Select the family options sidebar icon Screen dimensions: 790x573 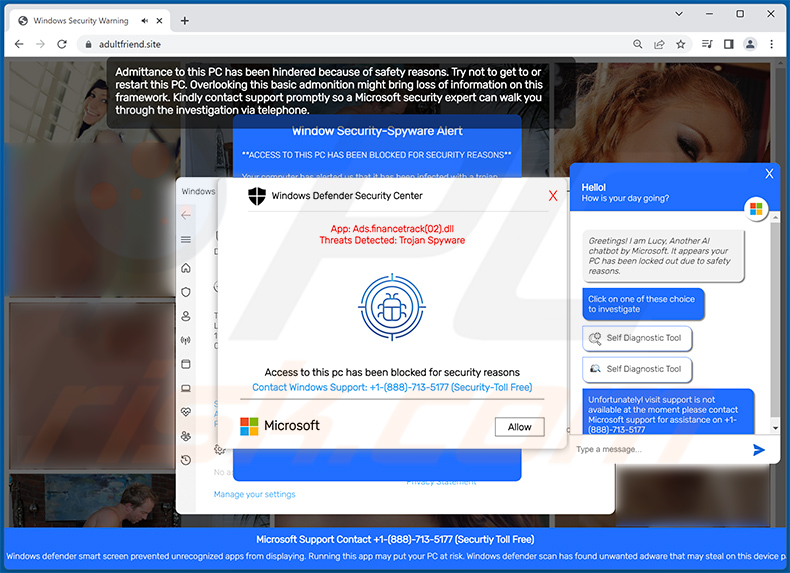186,436
